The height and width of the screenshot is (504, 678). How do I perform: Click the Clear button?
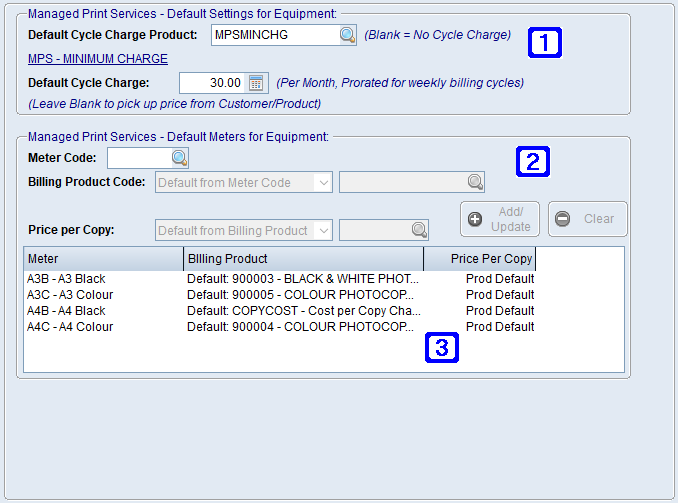point(588,219)
